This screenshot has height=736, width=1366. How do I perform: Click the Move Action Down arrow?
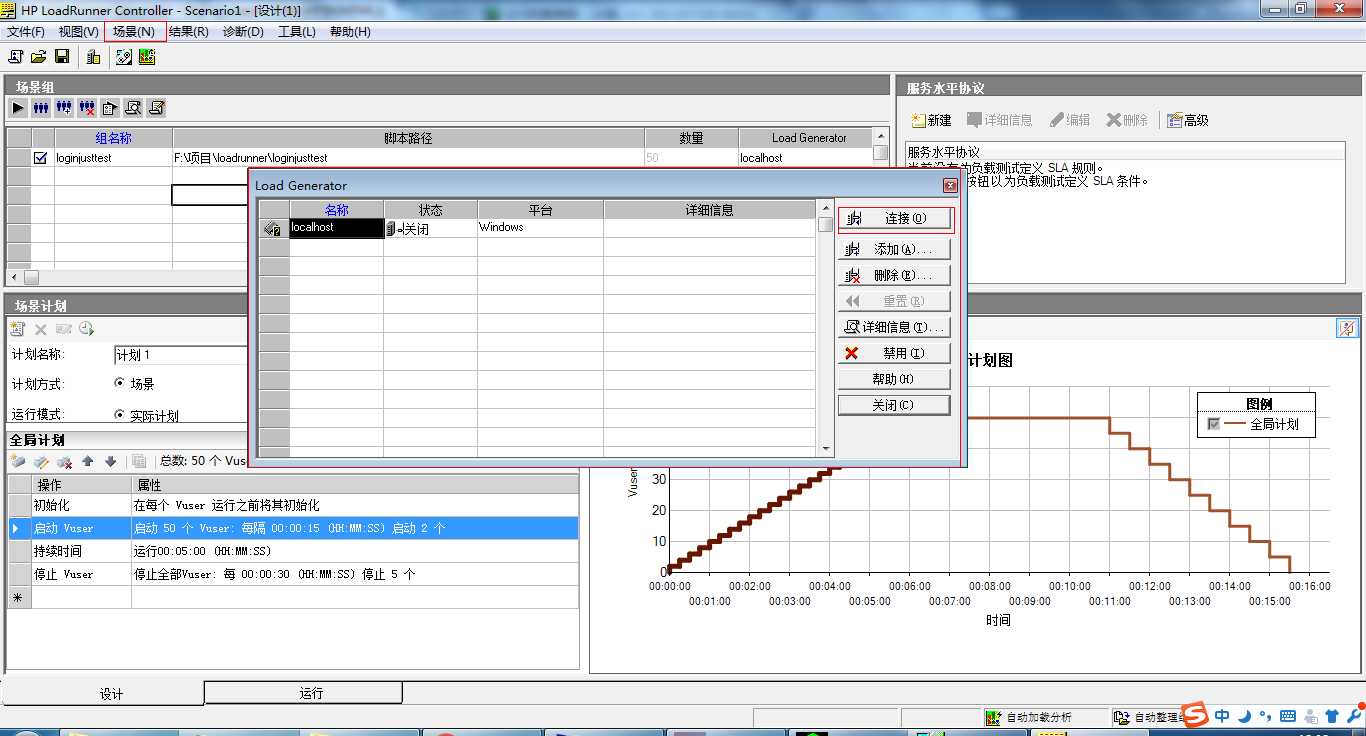pyautogui.click(x=111, y=461)
